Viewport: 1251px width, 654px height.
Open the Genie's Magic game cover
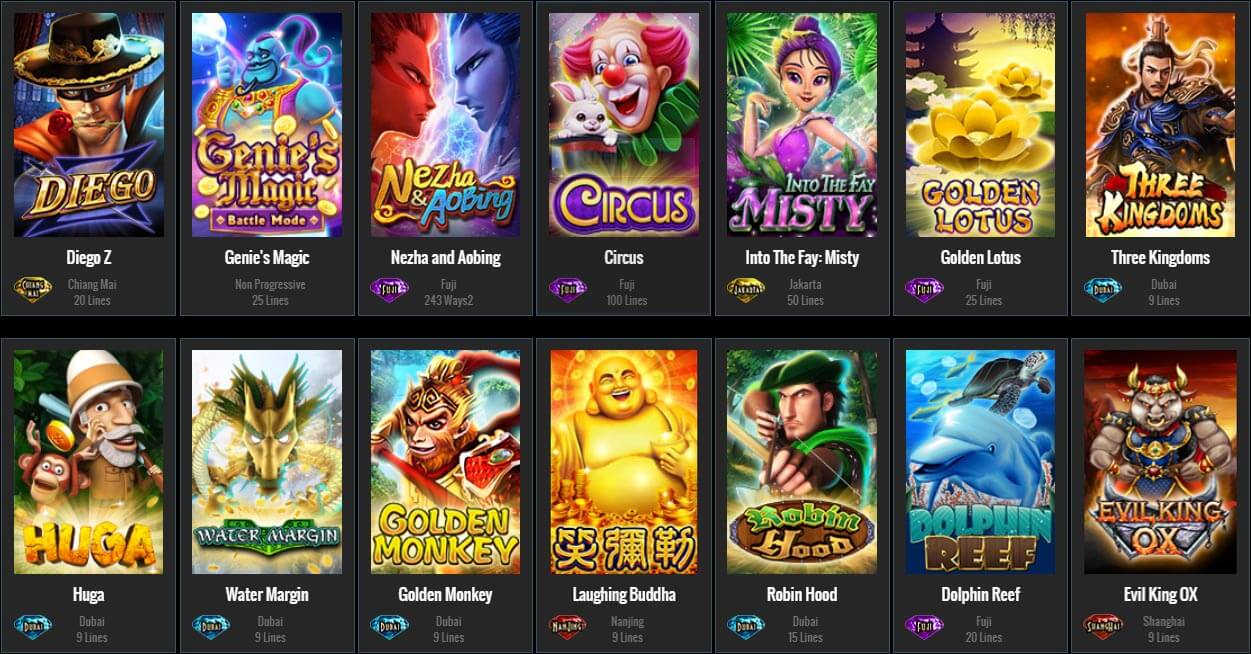click(x=267, y=125)
